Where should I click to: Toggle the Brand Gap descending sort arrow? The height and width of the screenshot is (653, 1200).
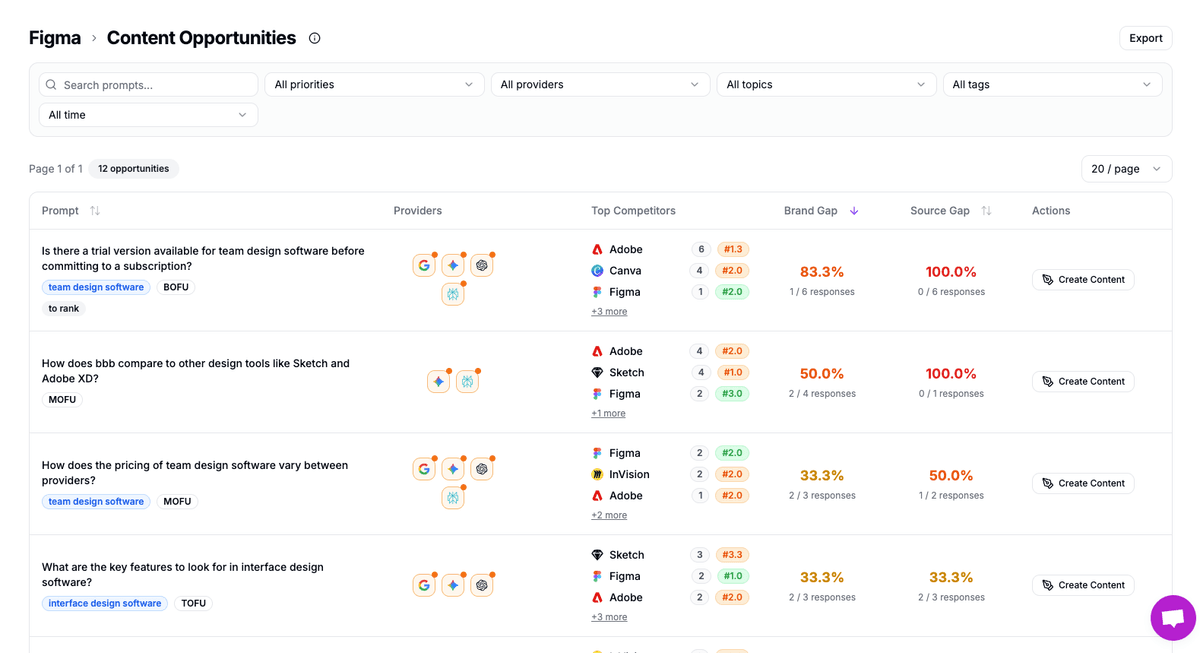[854, 211]
